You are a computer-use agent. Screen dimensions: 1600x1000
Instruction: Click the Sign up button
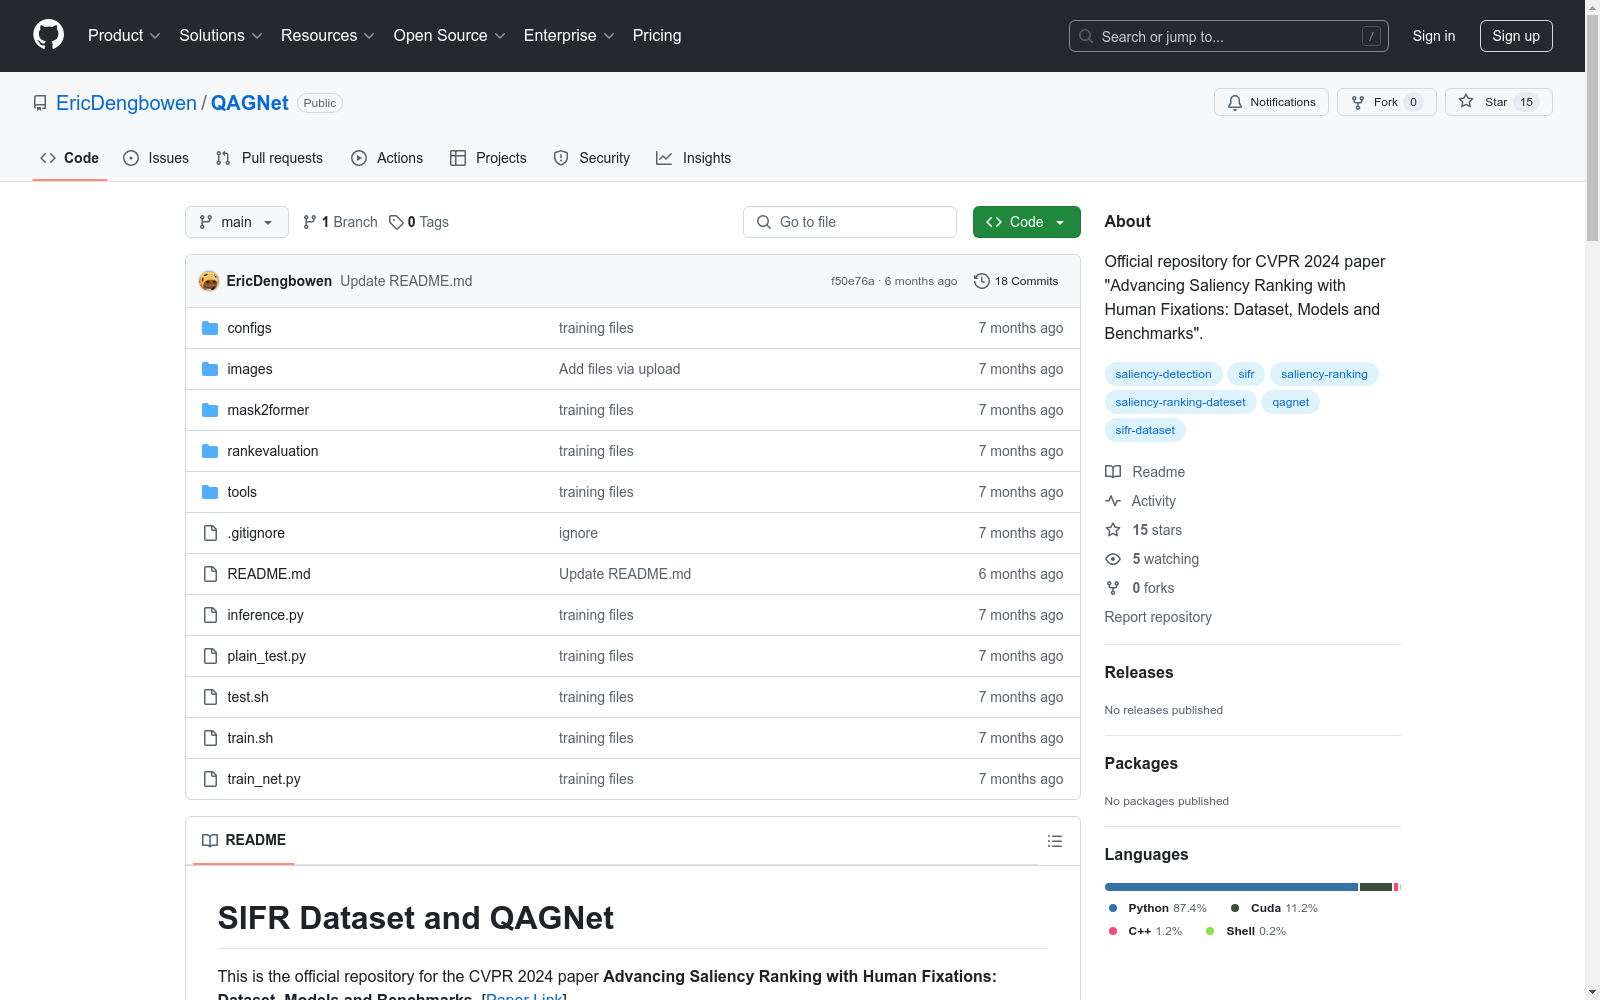(1516, 36)
